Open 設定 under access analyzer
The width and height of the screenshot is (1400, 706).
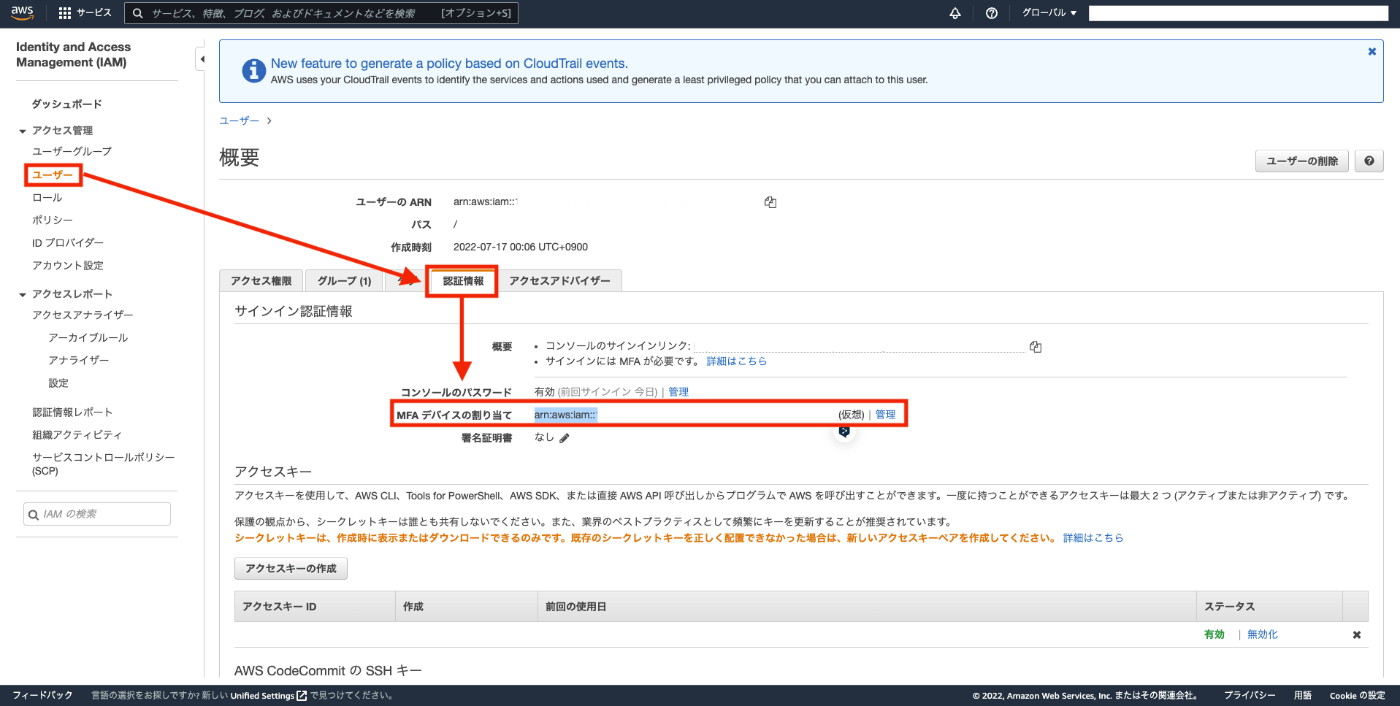(x=58, y=383)
